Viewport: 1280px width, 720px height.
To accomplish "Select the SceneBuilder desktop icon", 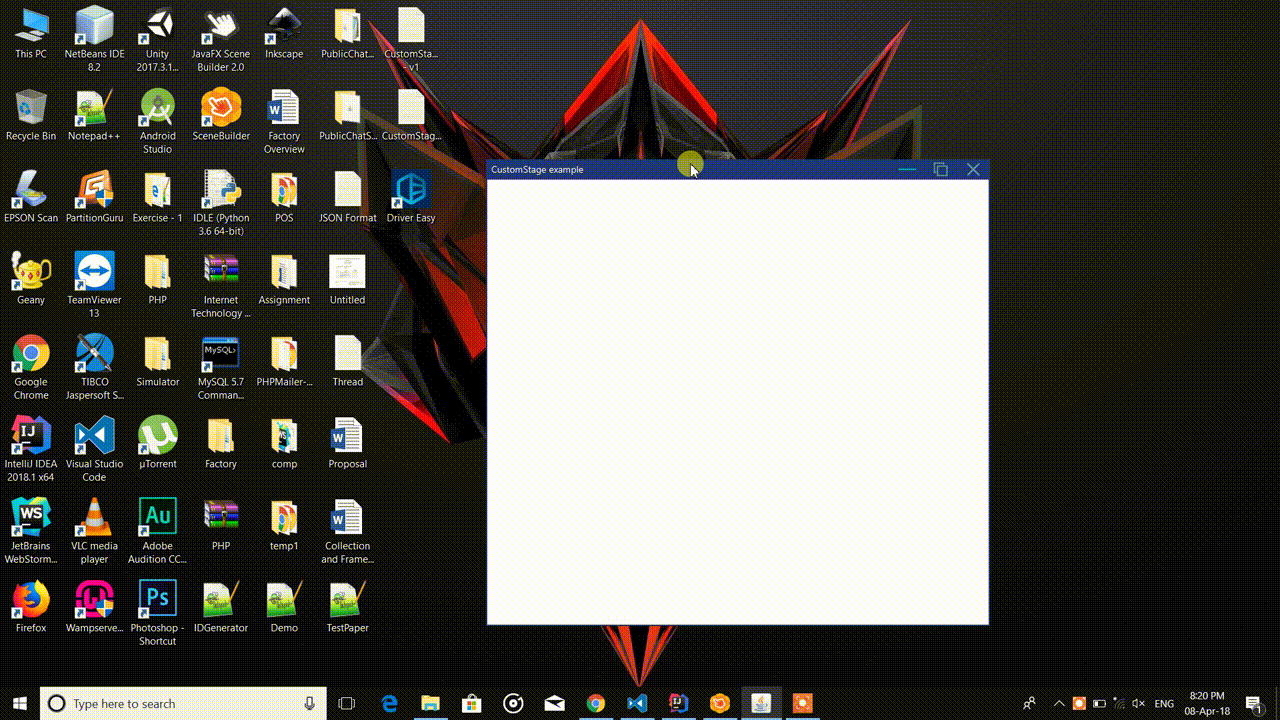I will click(221, 114).
